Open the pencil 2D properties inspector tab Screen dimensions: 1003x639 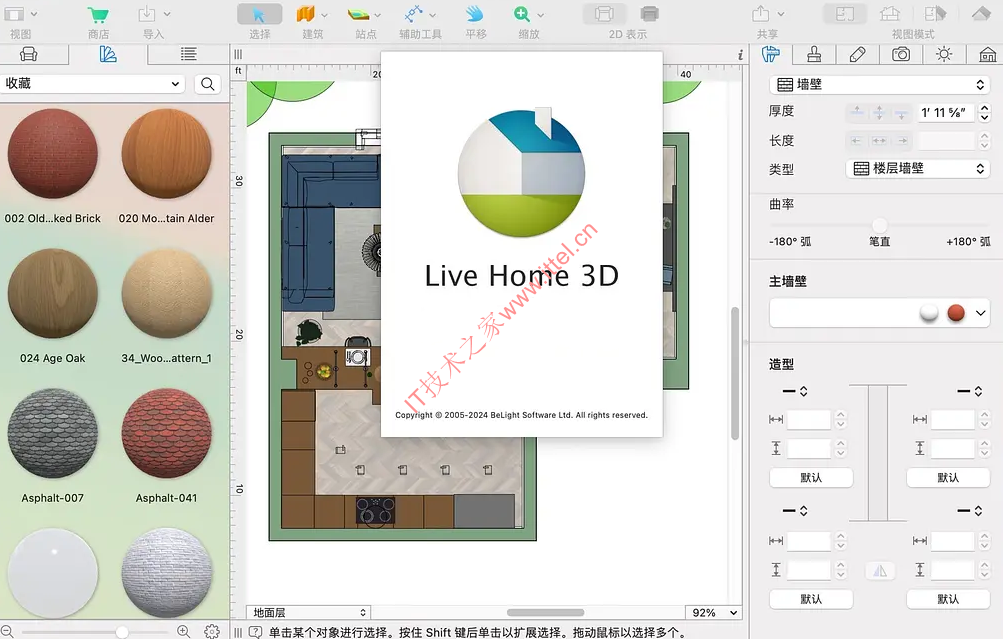[857, 54]
